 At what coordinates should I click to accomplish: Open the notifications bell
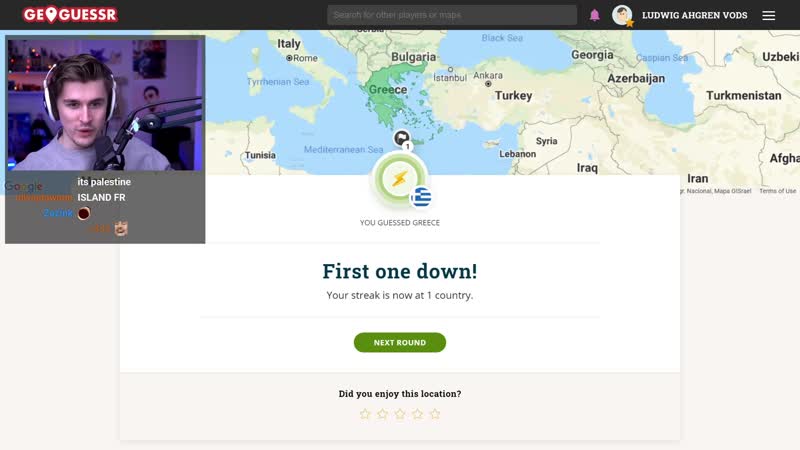[595, 15]
